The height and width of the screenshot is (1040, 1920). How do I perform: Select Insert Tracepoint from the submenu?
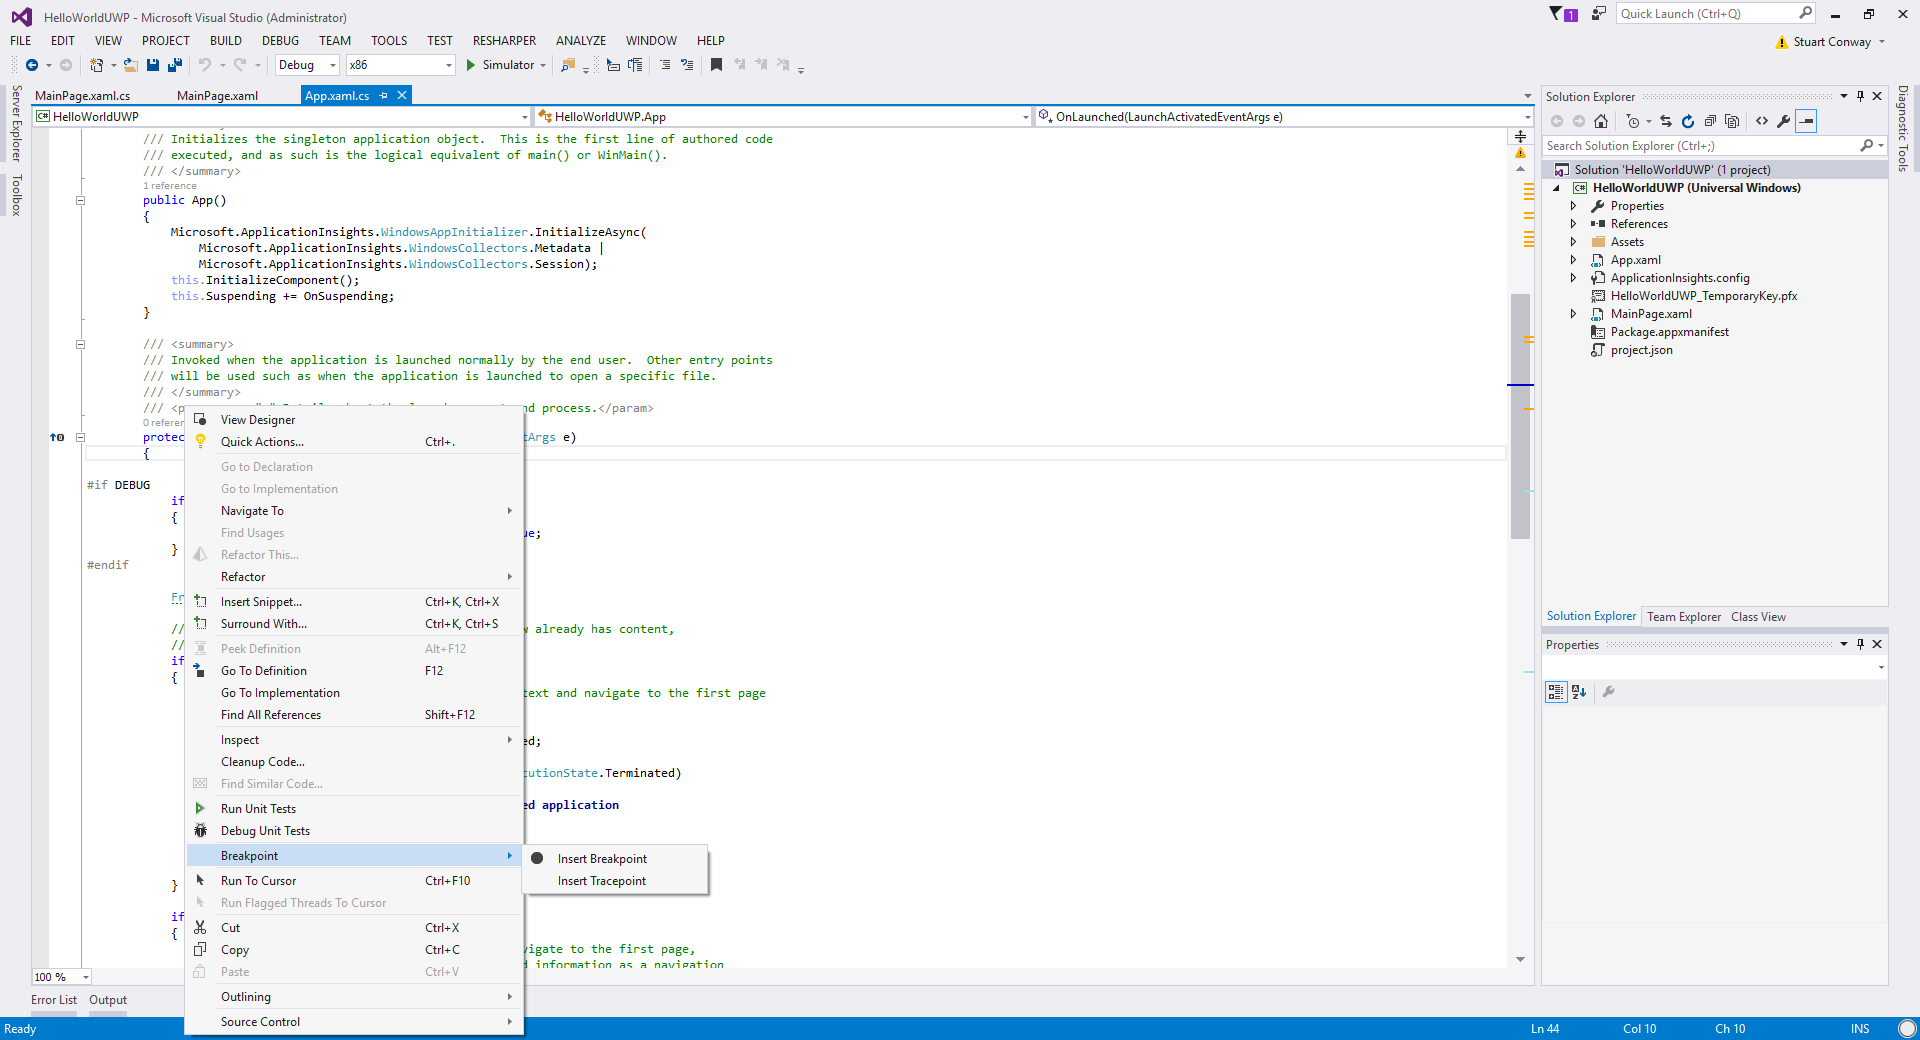pos(616,881)
